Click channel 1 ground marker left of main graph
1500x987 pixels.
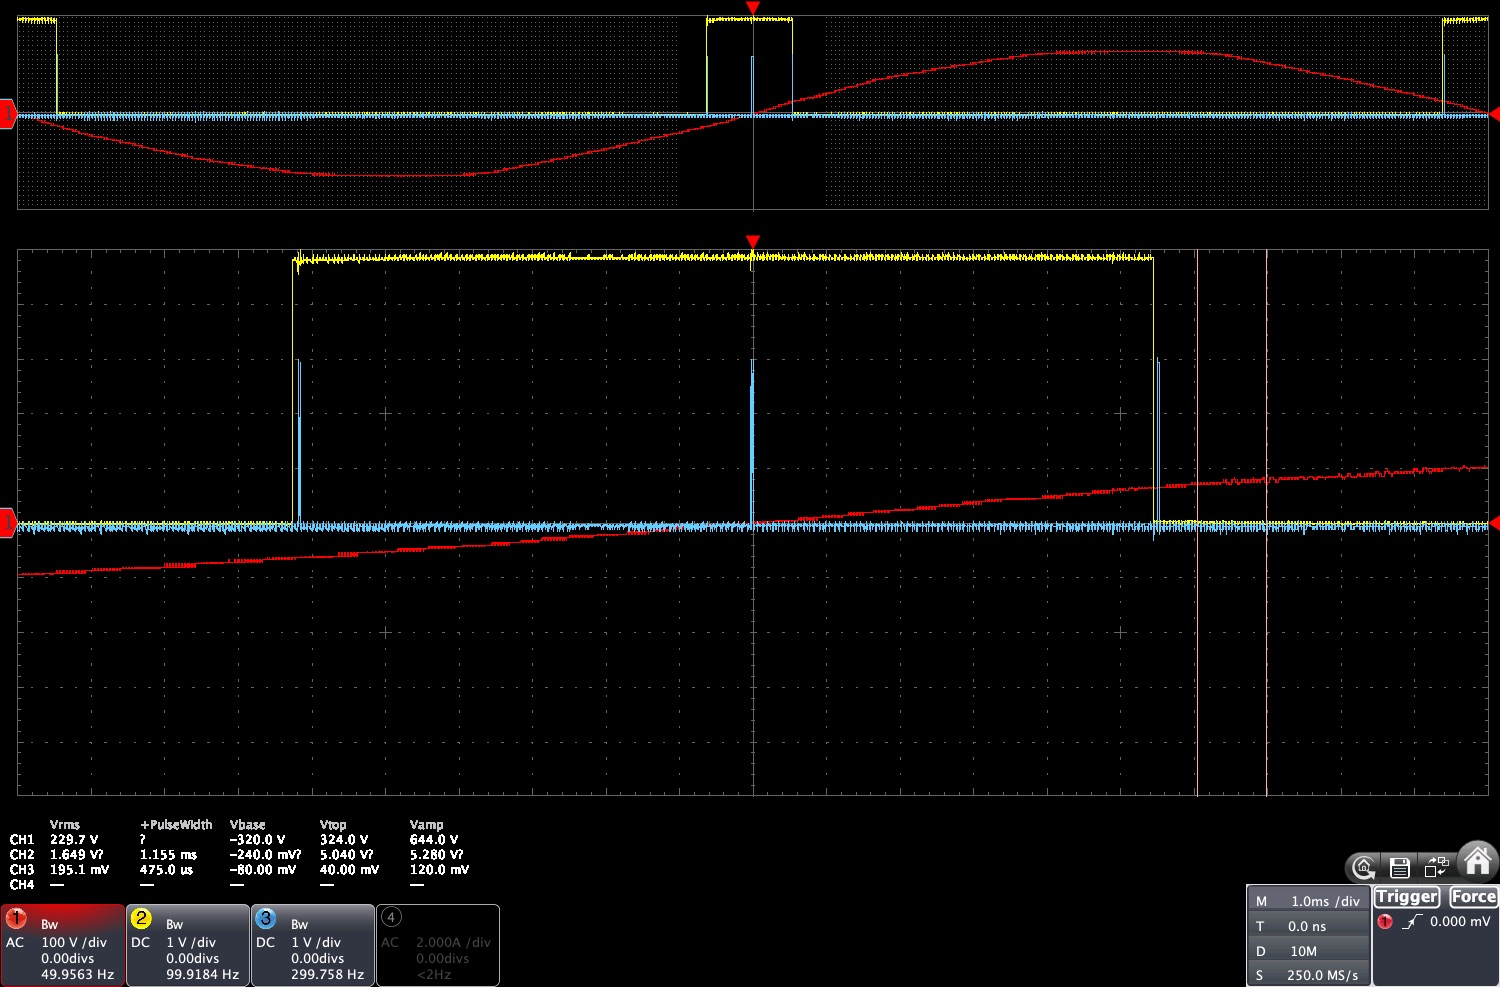[x=8, y=523]
